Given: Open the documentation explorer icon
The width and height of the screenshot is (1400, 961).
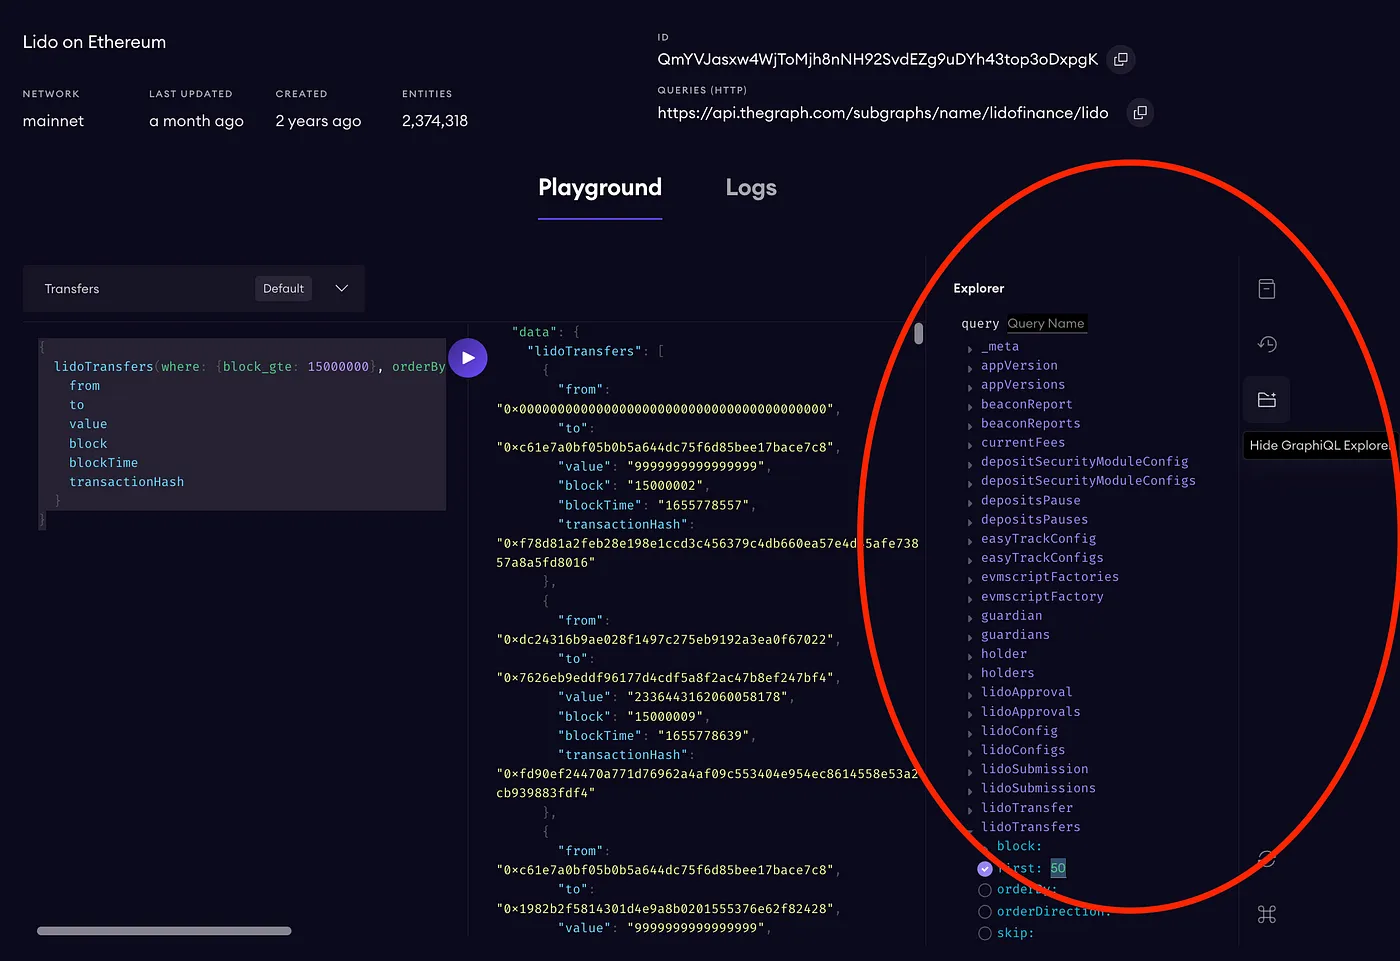Looking at the screenshot, I should (1267, 289).
